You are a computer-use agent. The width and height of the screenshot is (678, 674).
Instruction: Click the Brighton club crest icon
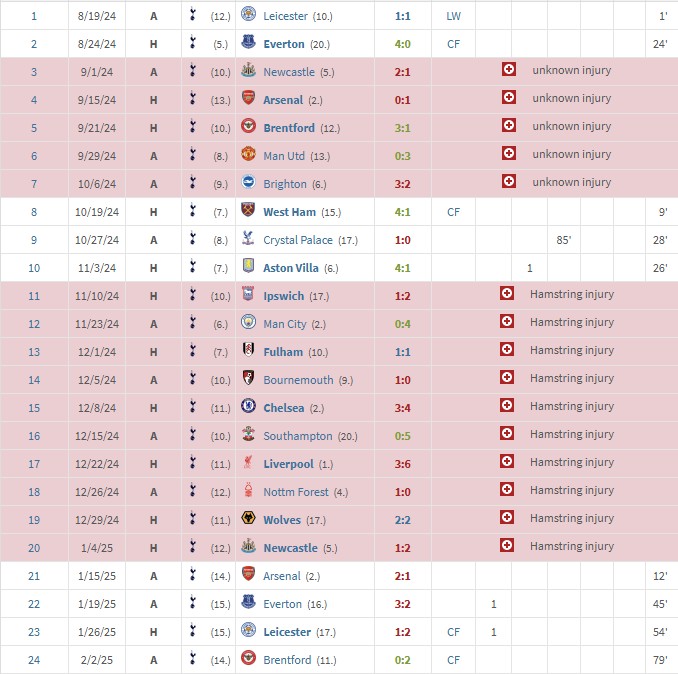click(249, 184)
